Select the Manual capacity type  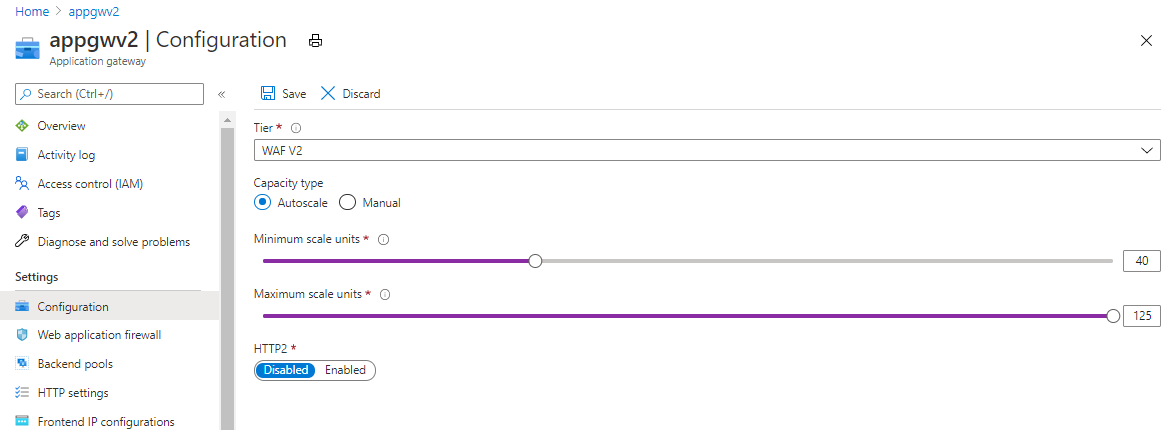348,202
